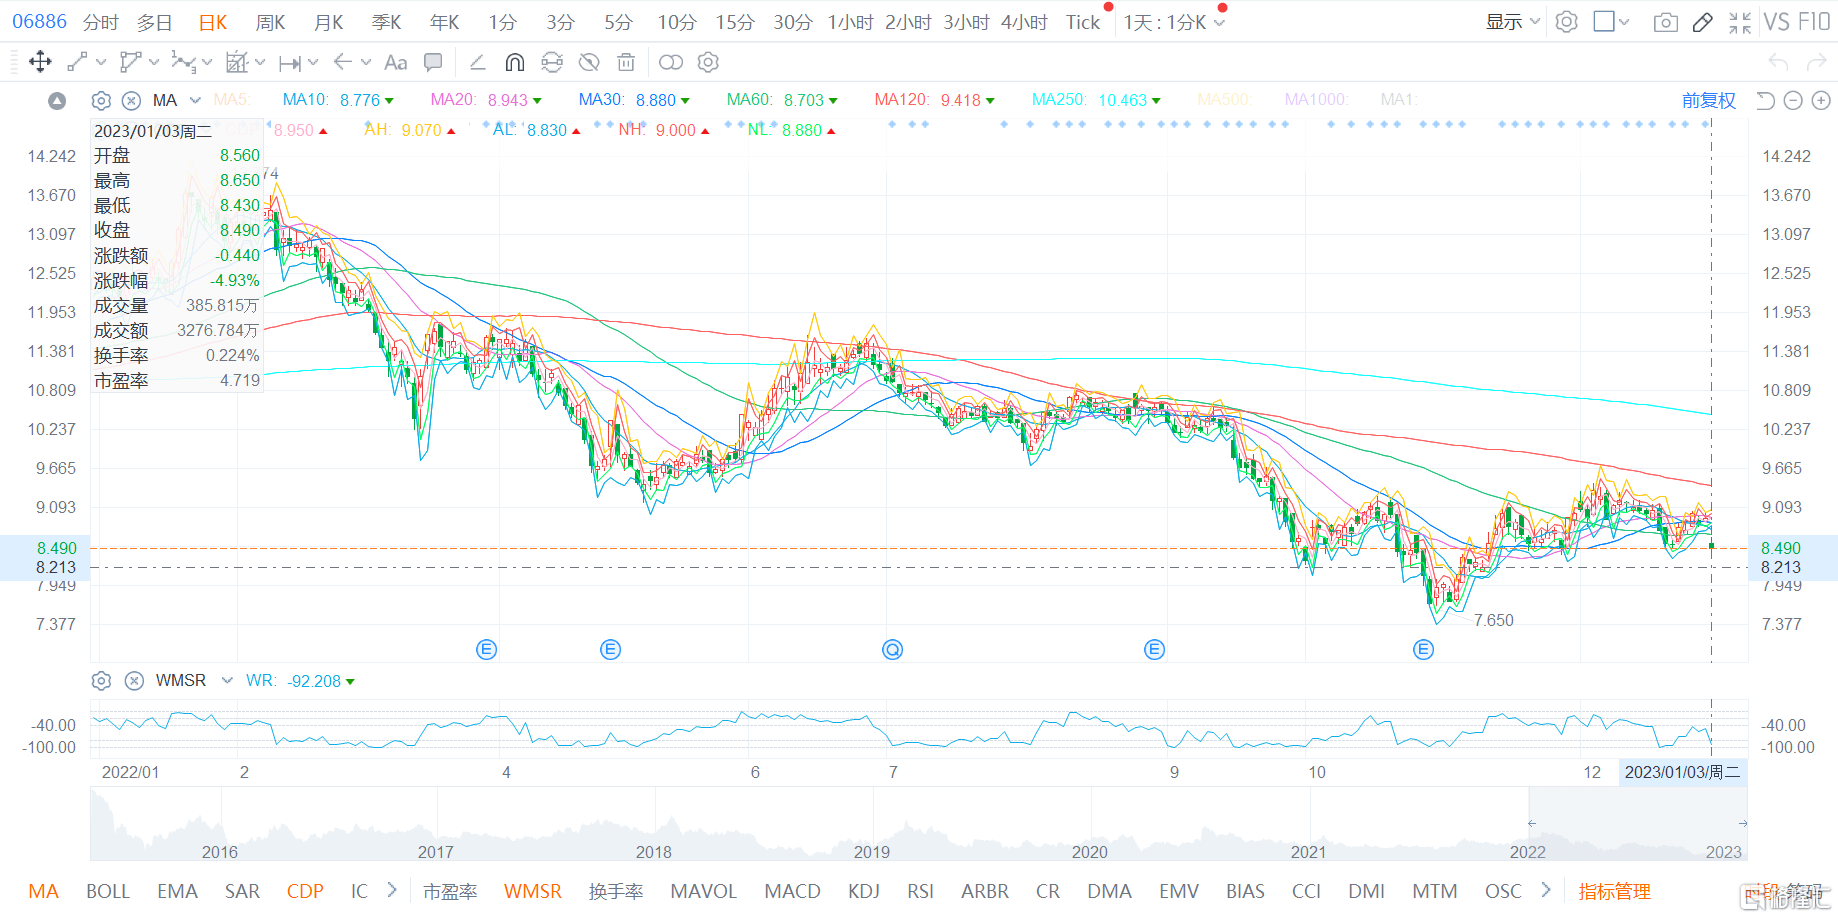The height and width of the screenshot is (918, 1838).
Task: Add a comment bubble note
Action: click(433, 62)
